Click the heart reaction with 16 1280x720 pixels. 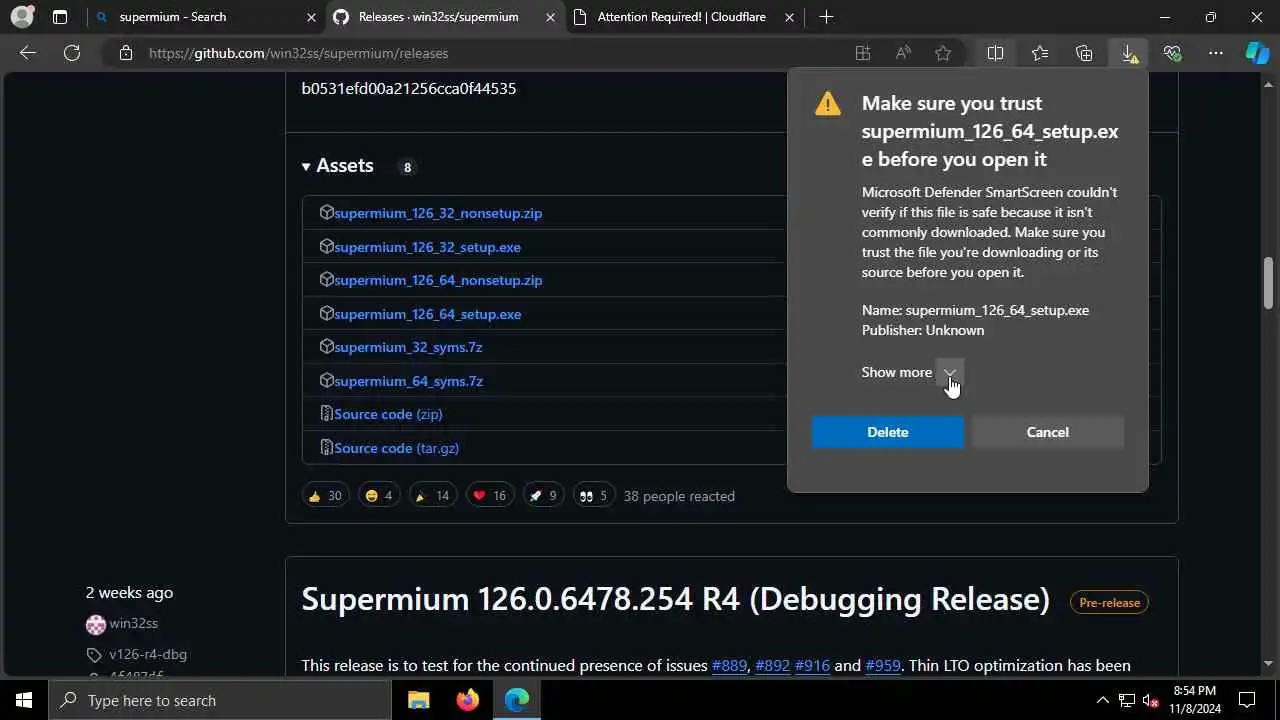coord(490,496)
